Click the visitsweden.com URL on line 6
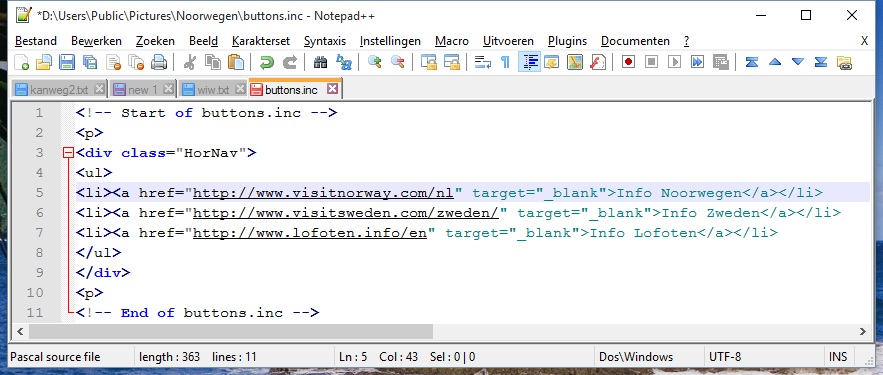This screenshot has width=883, height=375. [x=346, y=213]
